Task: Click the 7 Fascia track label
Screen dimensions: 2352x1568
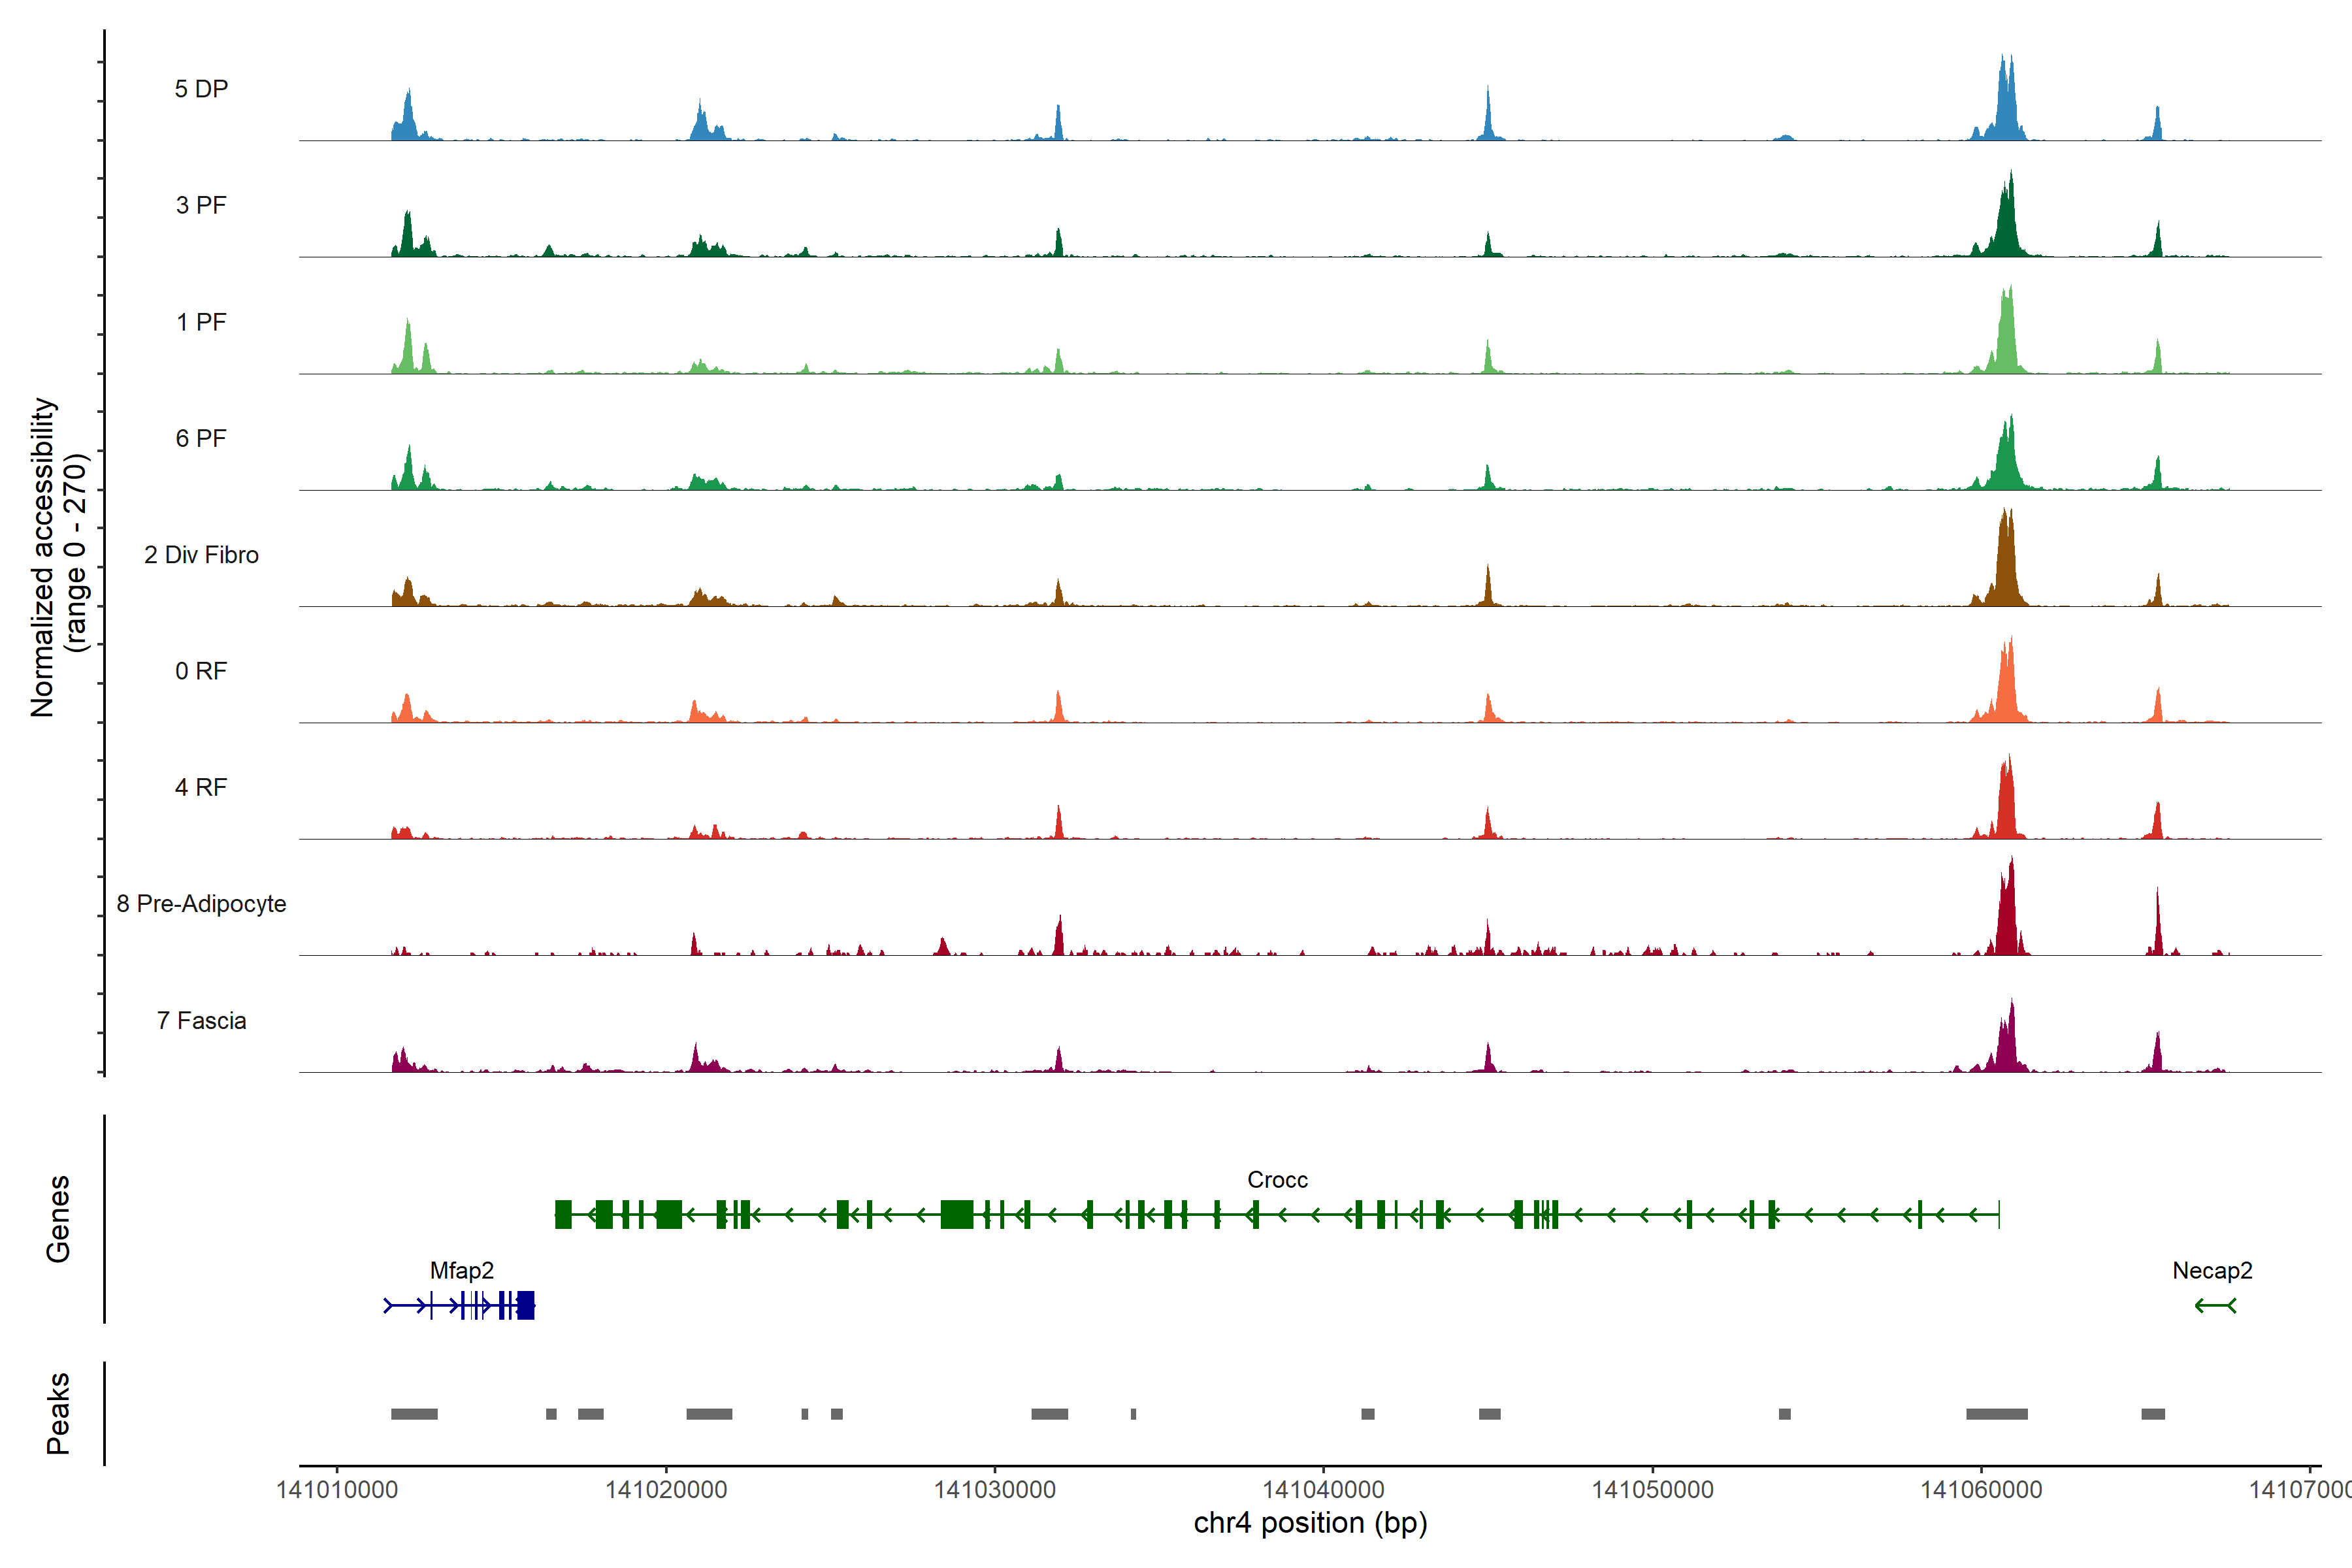Action: [x=201, y=1021]
